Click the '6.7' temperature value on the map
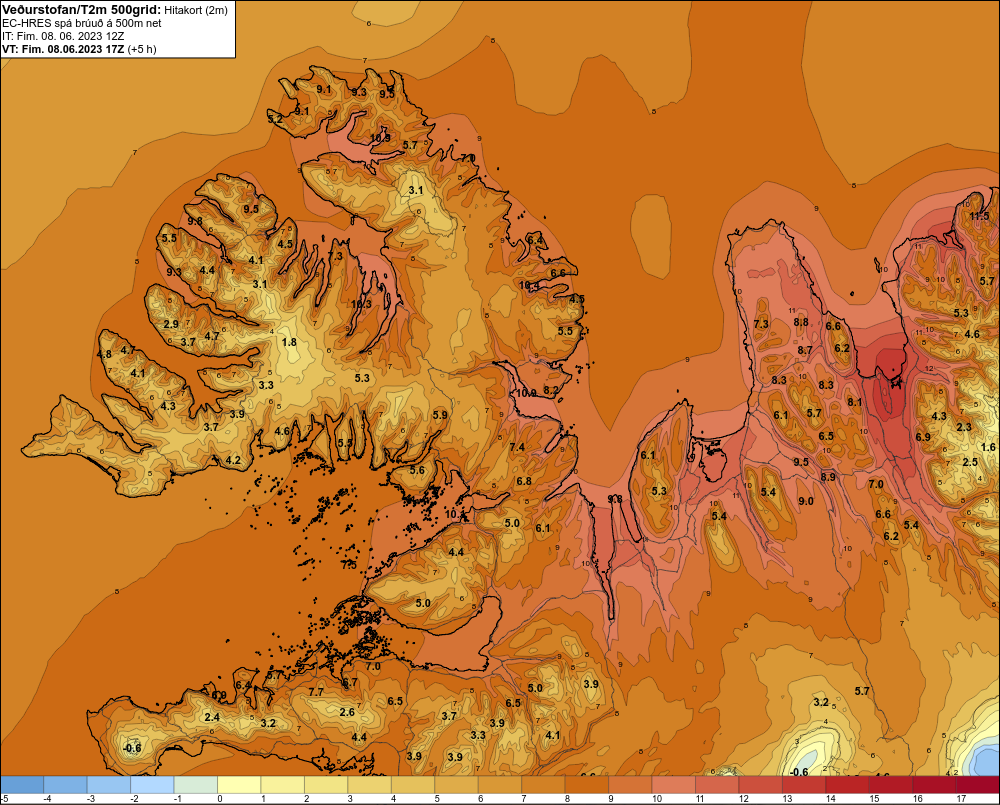 coord(349,683)
